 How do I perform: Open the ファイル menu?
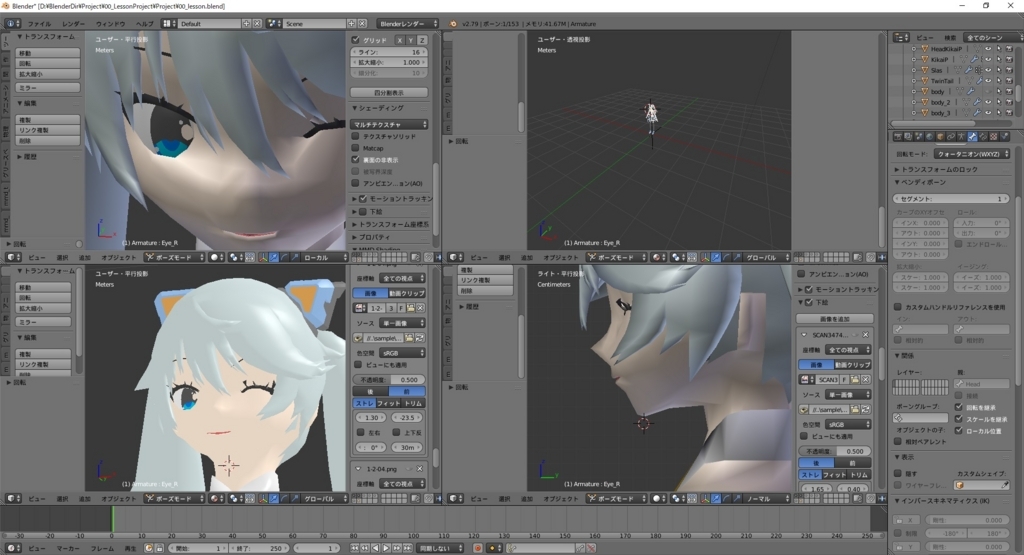(39, 24)
